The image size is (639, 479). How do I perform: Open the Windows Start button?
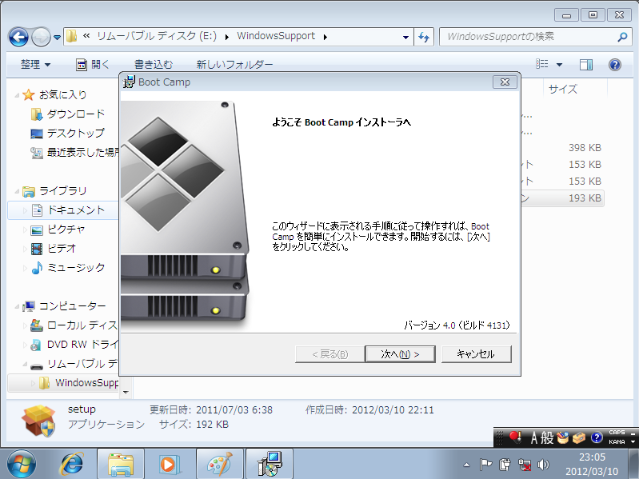[x=21, y=464]
